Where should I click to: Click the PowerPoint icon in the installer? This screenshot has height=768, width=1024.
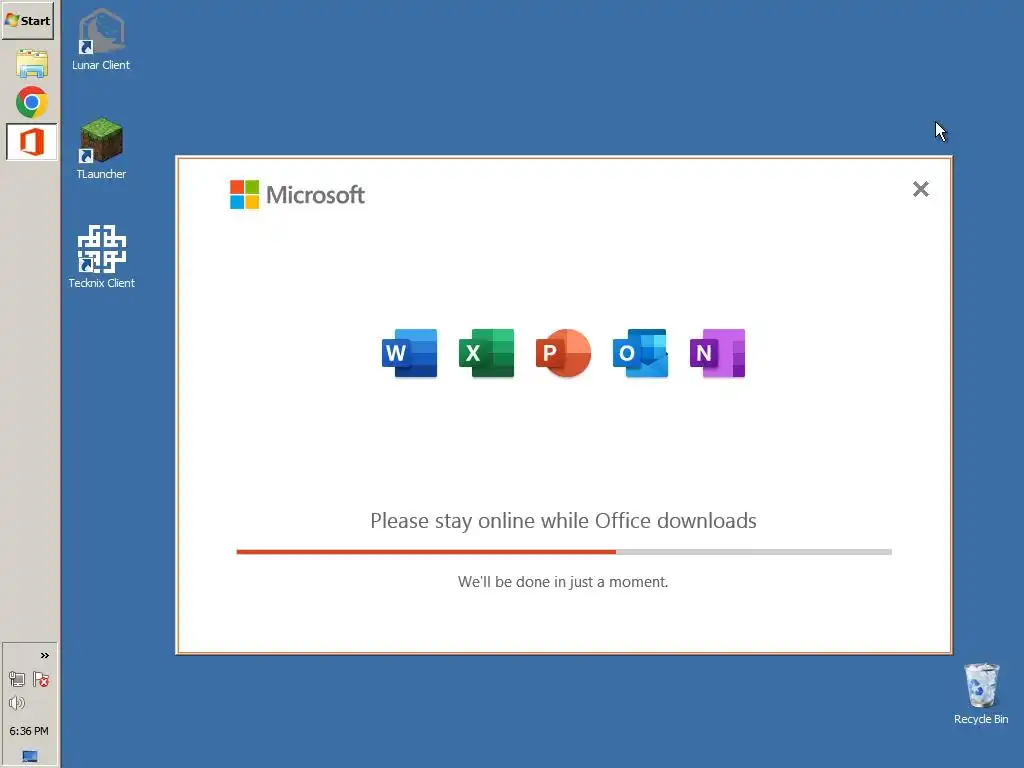point(564,353)
